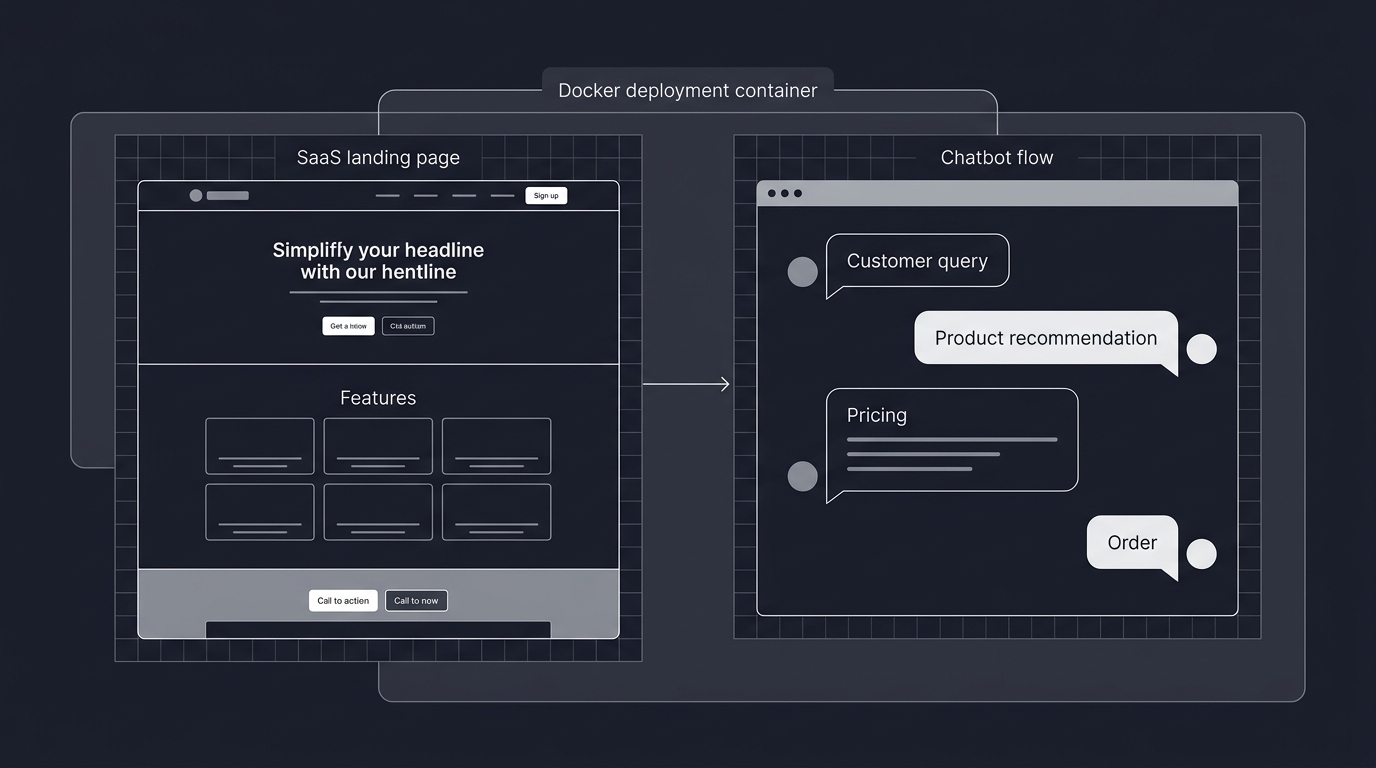Viewport: 1376px width, 768px height.
Task: Click the Product recommendation bubble
Action: pyautogui.click(x=1044, y=338)
